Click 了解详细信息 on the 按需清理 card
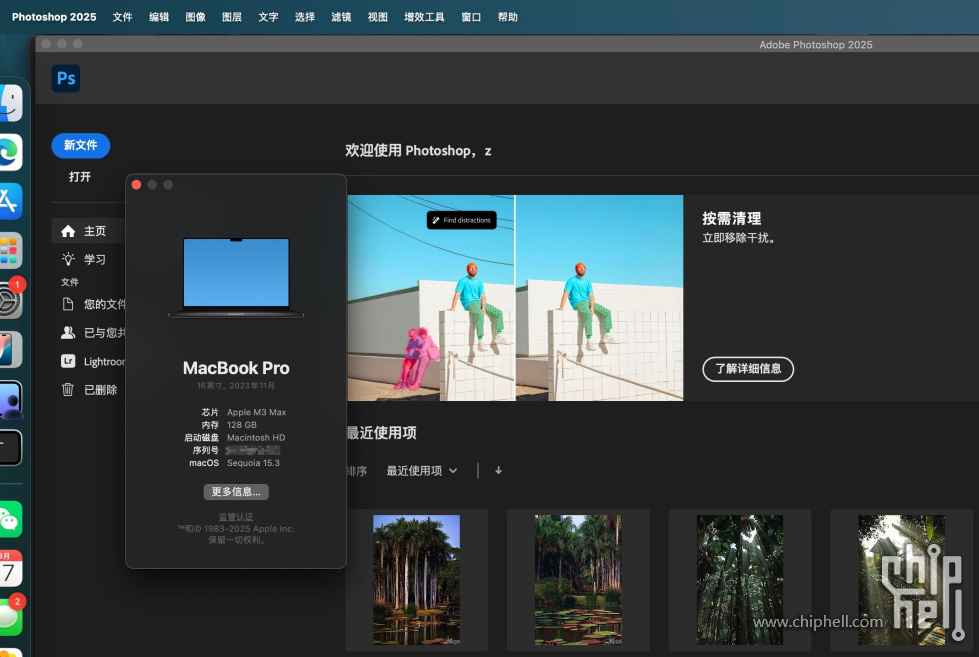This screenshot has height=657, width=979. tap(748, 368)
